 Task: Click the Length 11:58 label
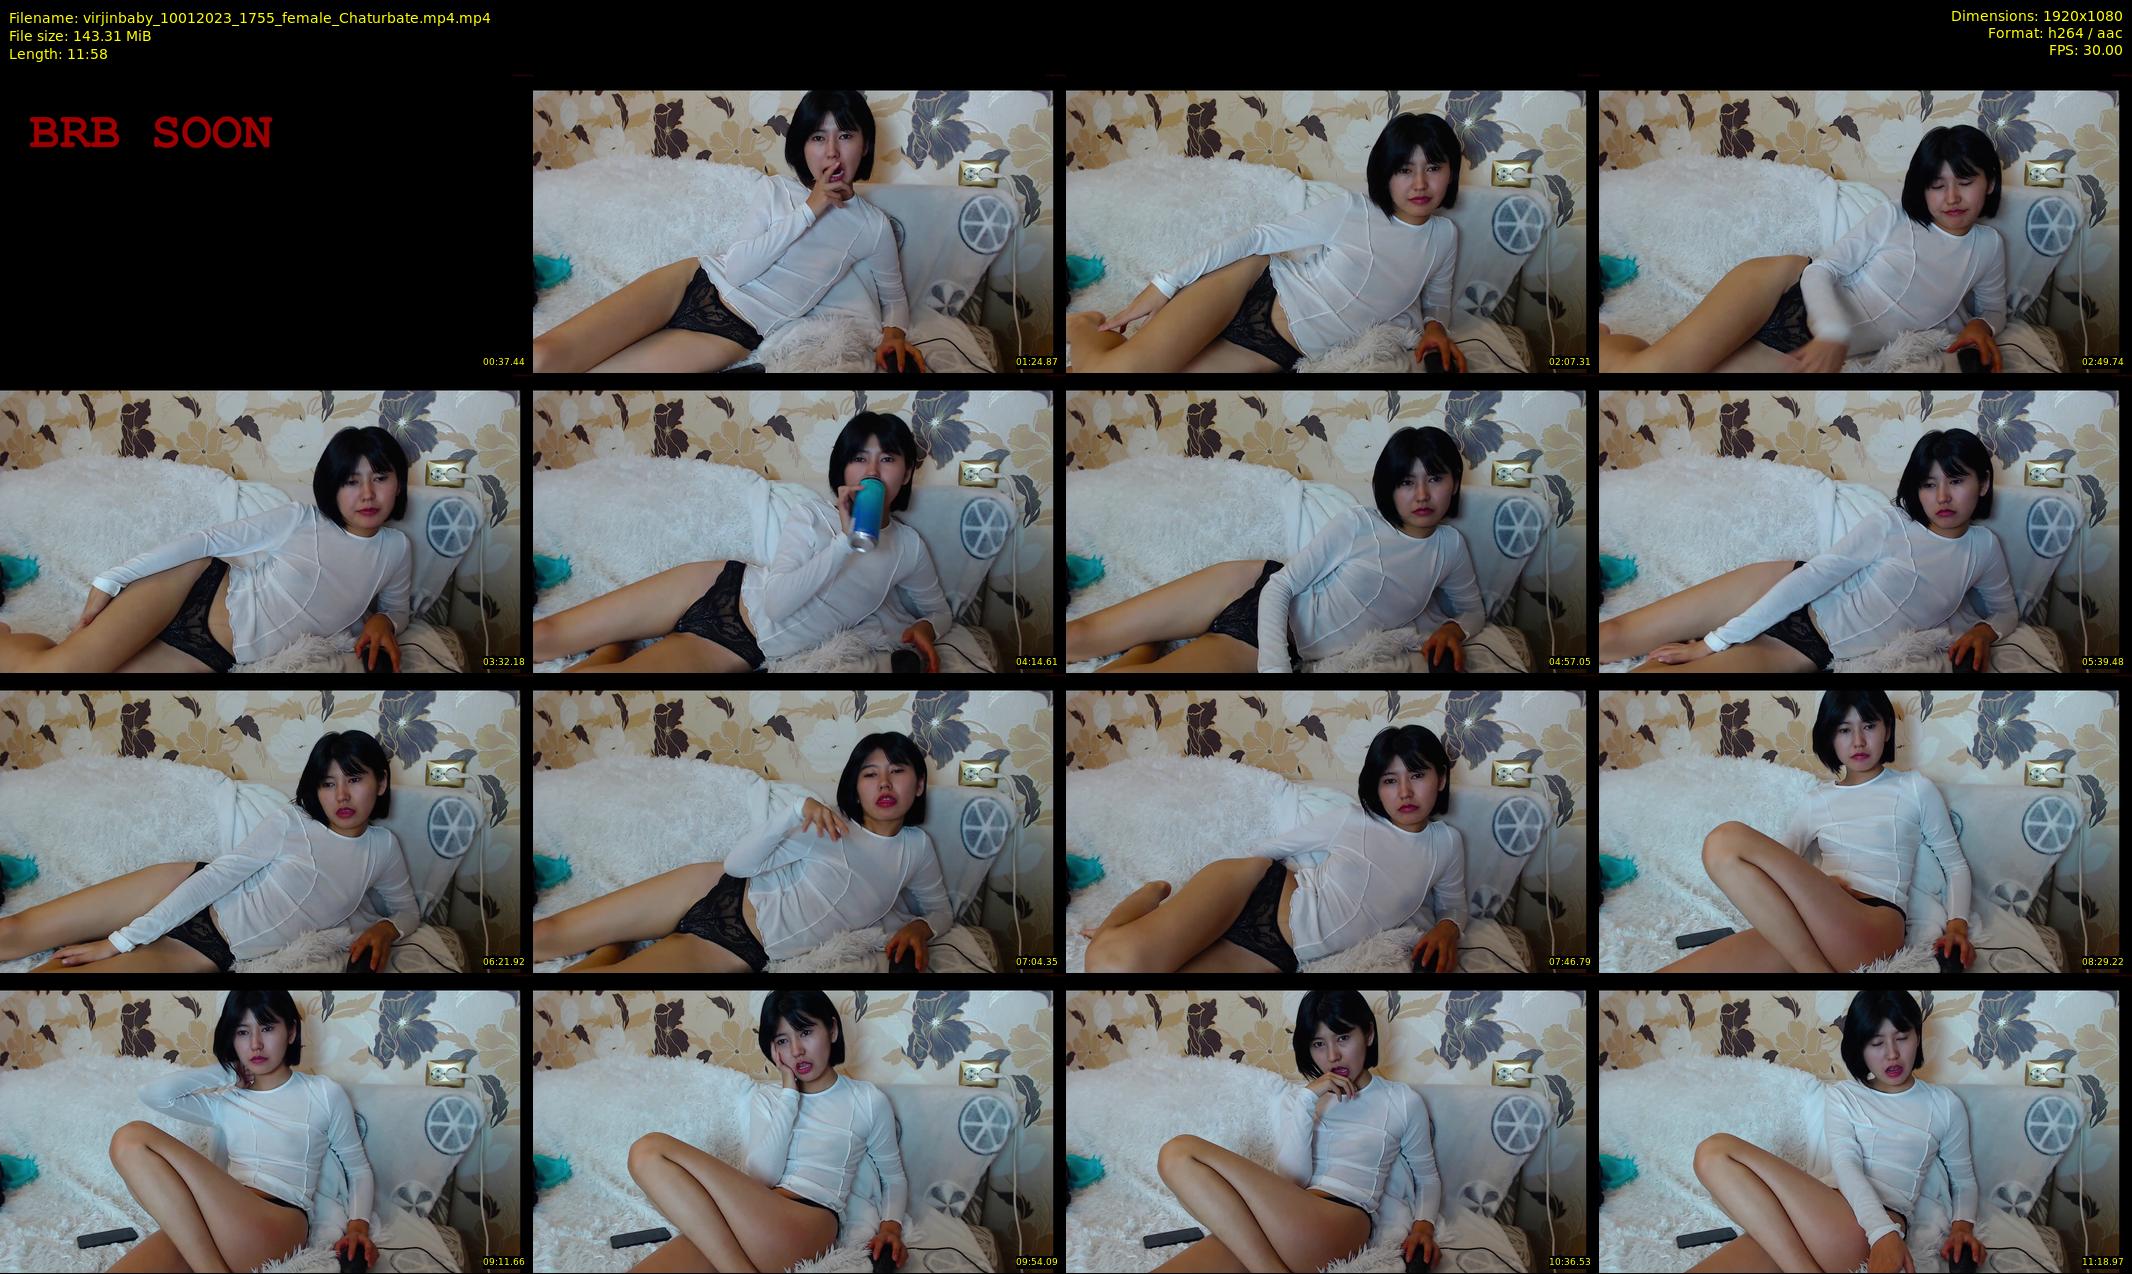tap(58, 54)
